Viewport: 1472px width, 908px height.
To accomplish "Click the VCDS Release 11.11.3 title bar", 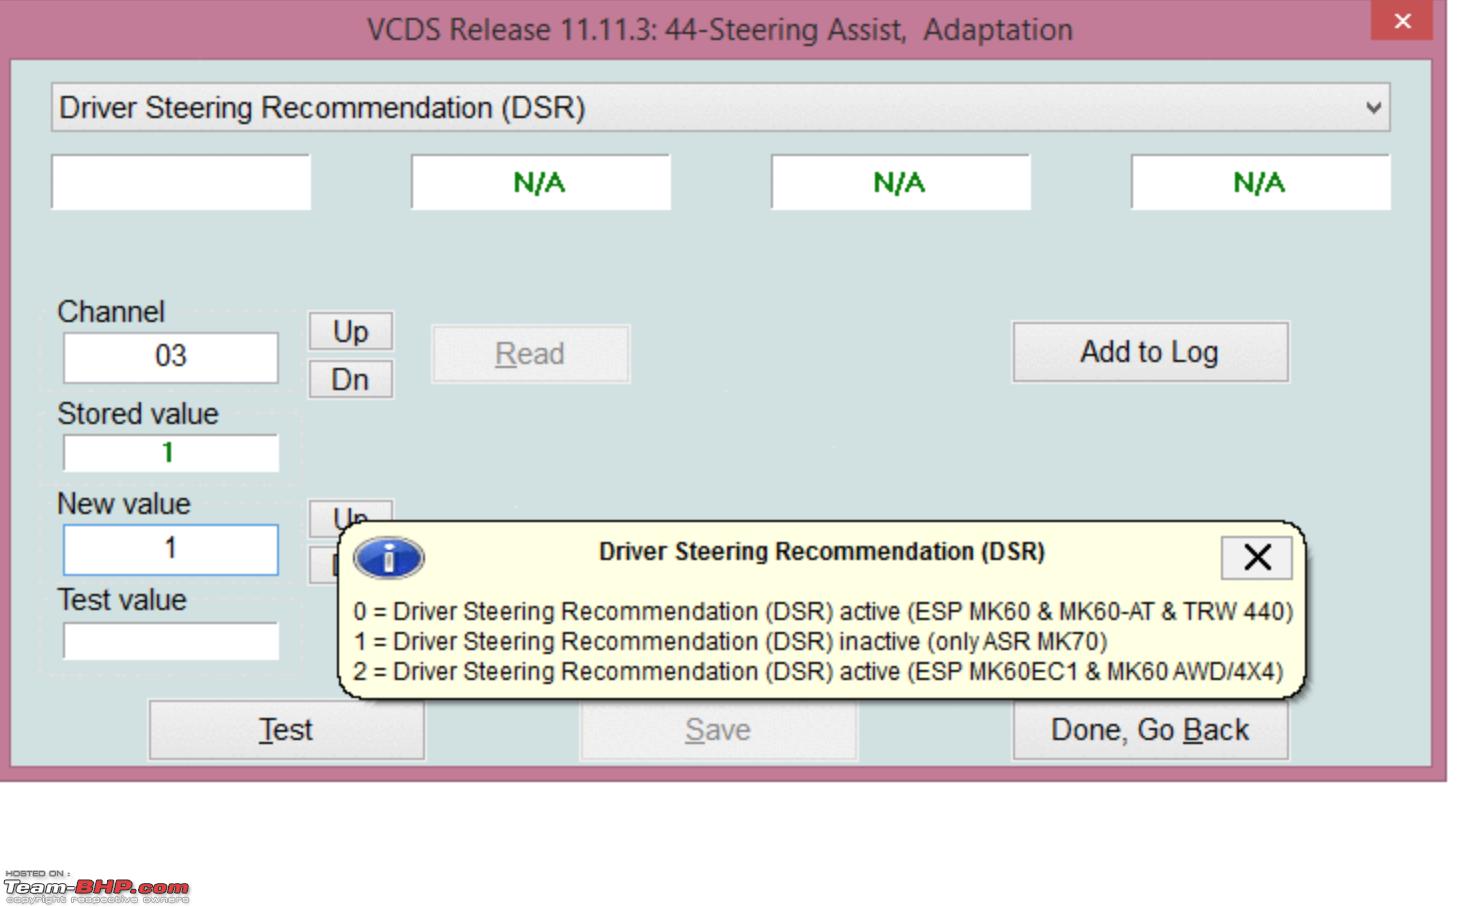I will tap(720, 29).
